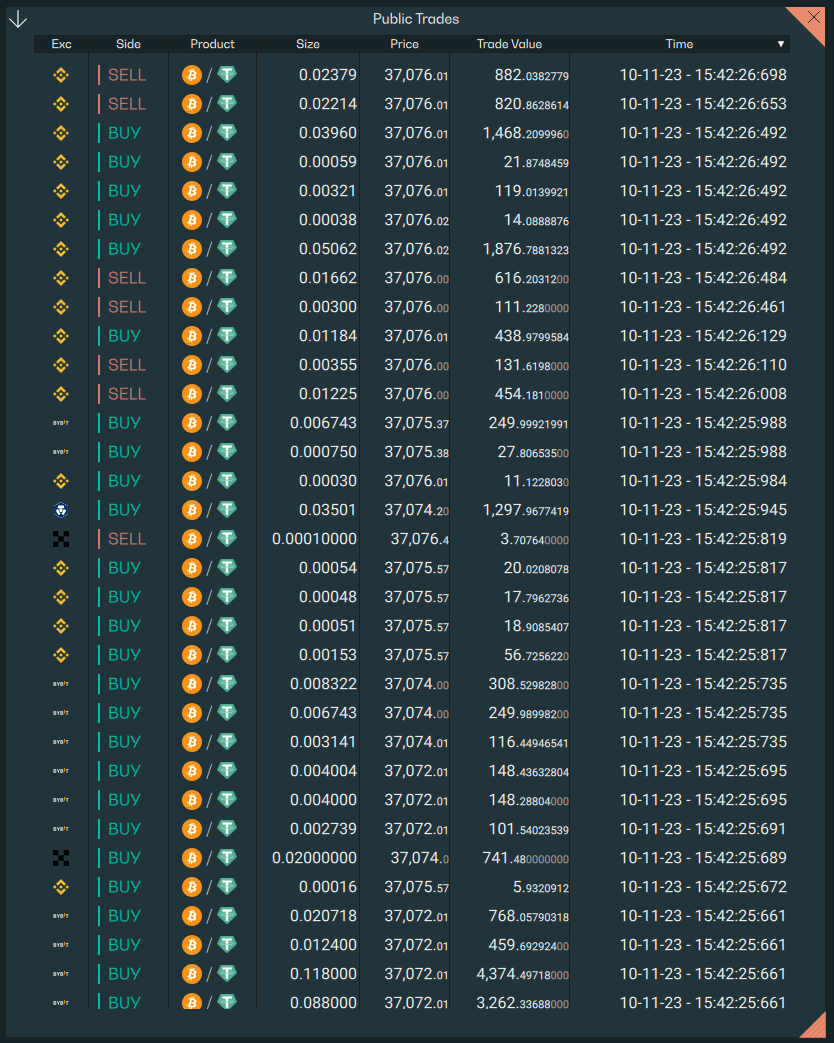Click Binance icon in row timed 15:42:26:653
The height and width of the screenshot is (1043, 834).
pyautogui.click(x=61, y=104)
